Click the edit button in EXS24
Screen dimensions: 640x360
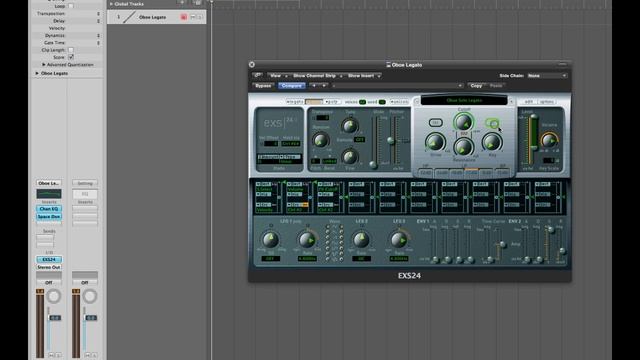pos(529,102)
